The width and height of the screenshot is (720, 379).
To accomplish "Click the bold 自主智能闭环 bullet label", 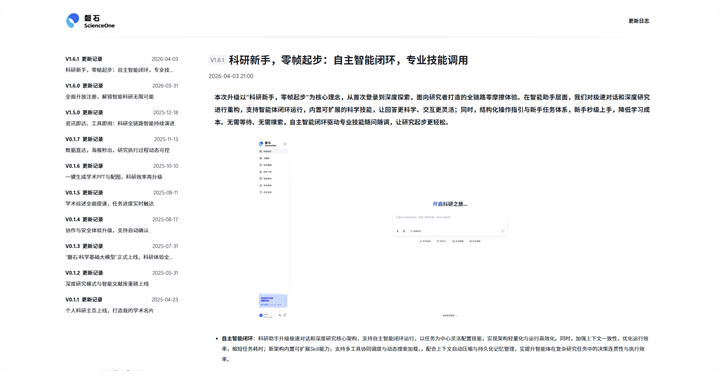I will (237, 339).
